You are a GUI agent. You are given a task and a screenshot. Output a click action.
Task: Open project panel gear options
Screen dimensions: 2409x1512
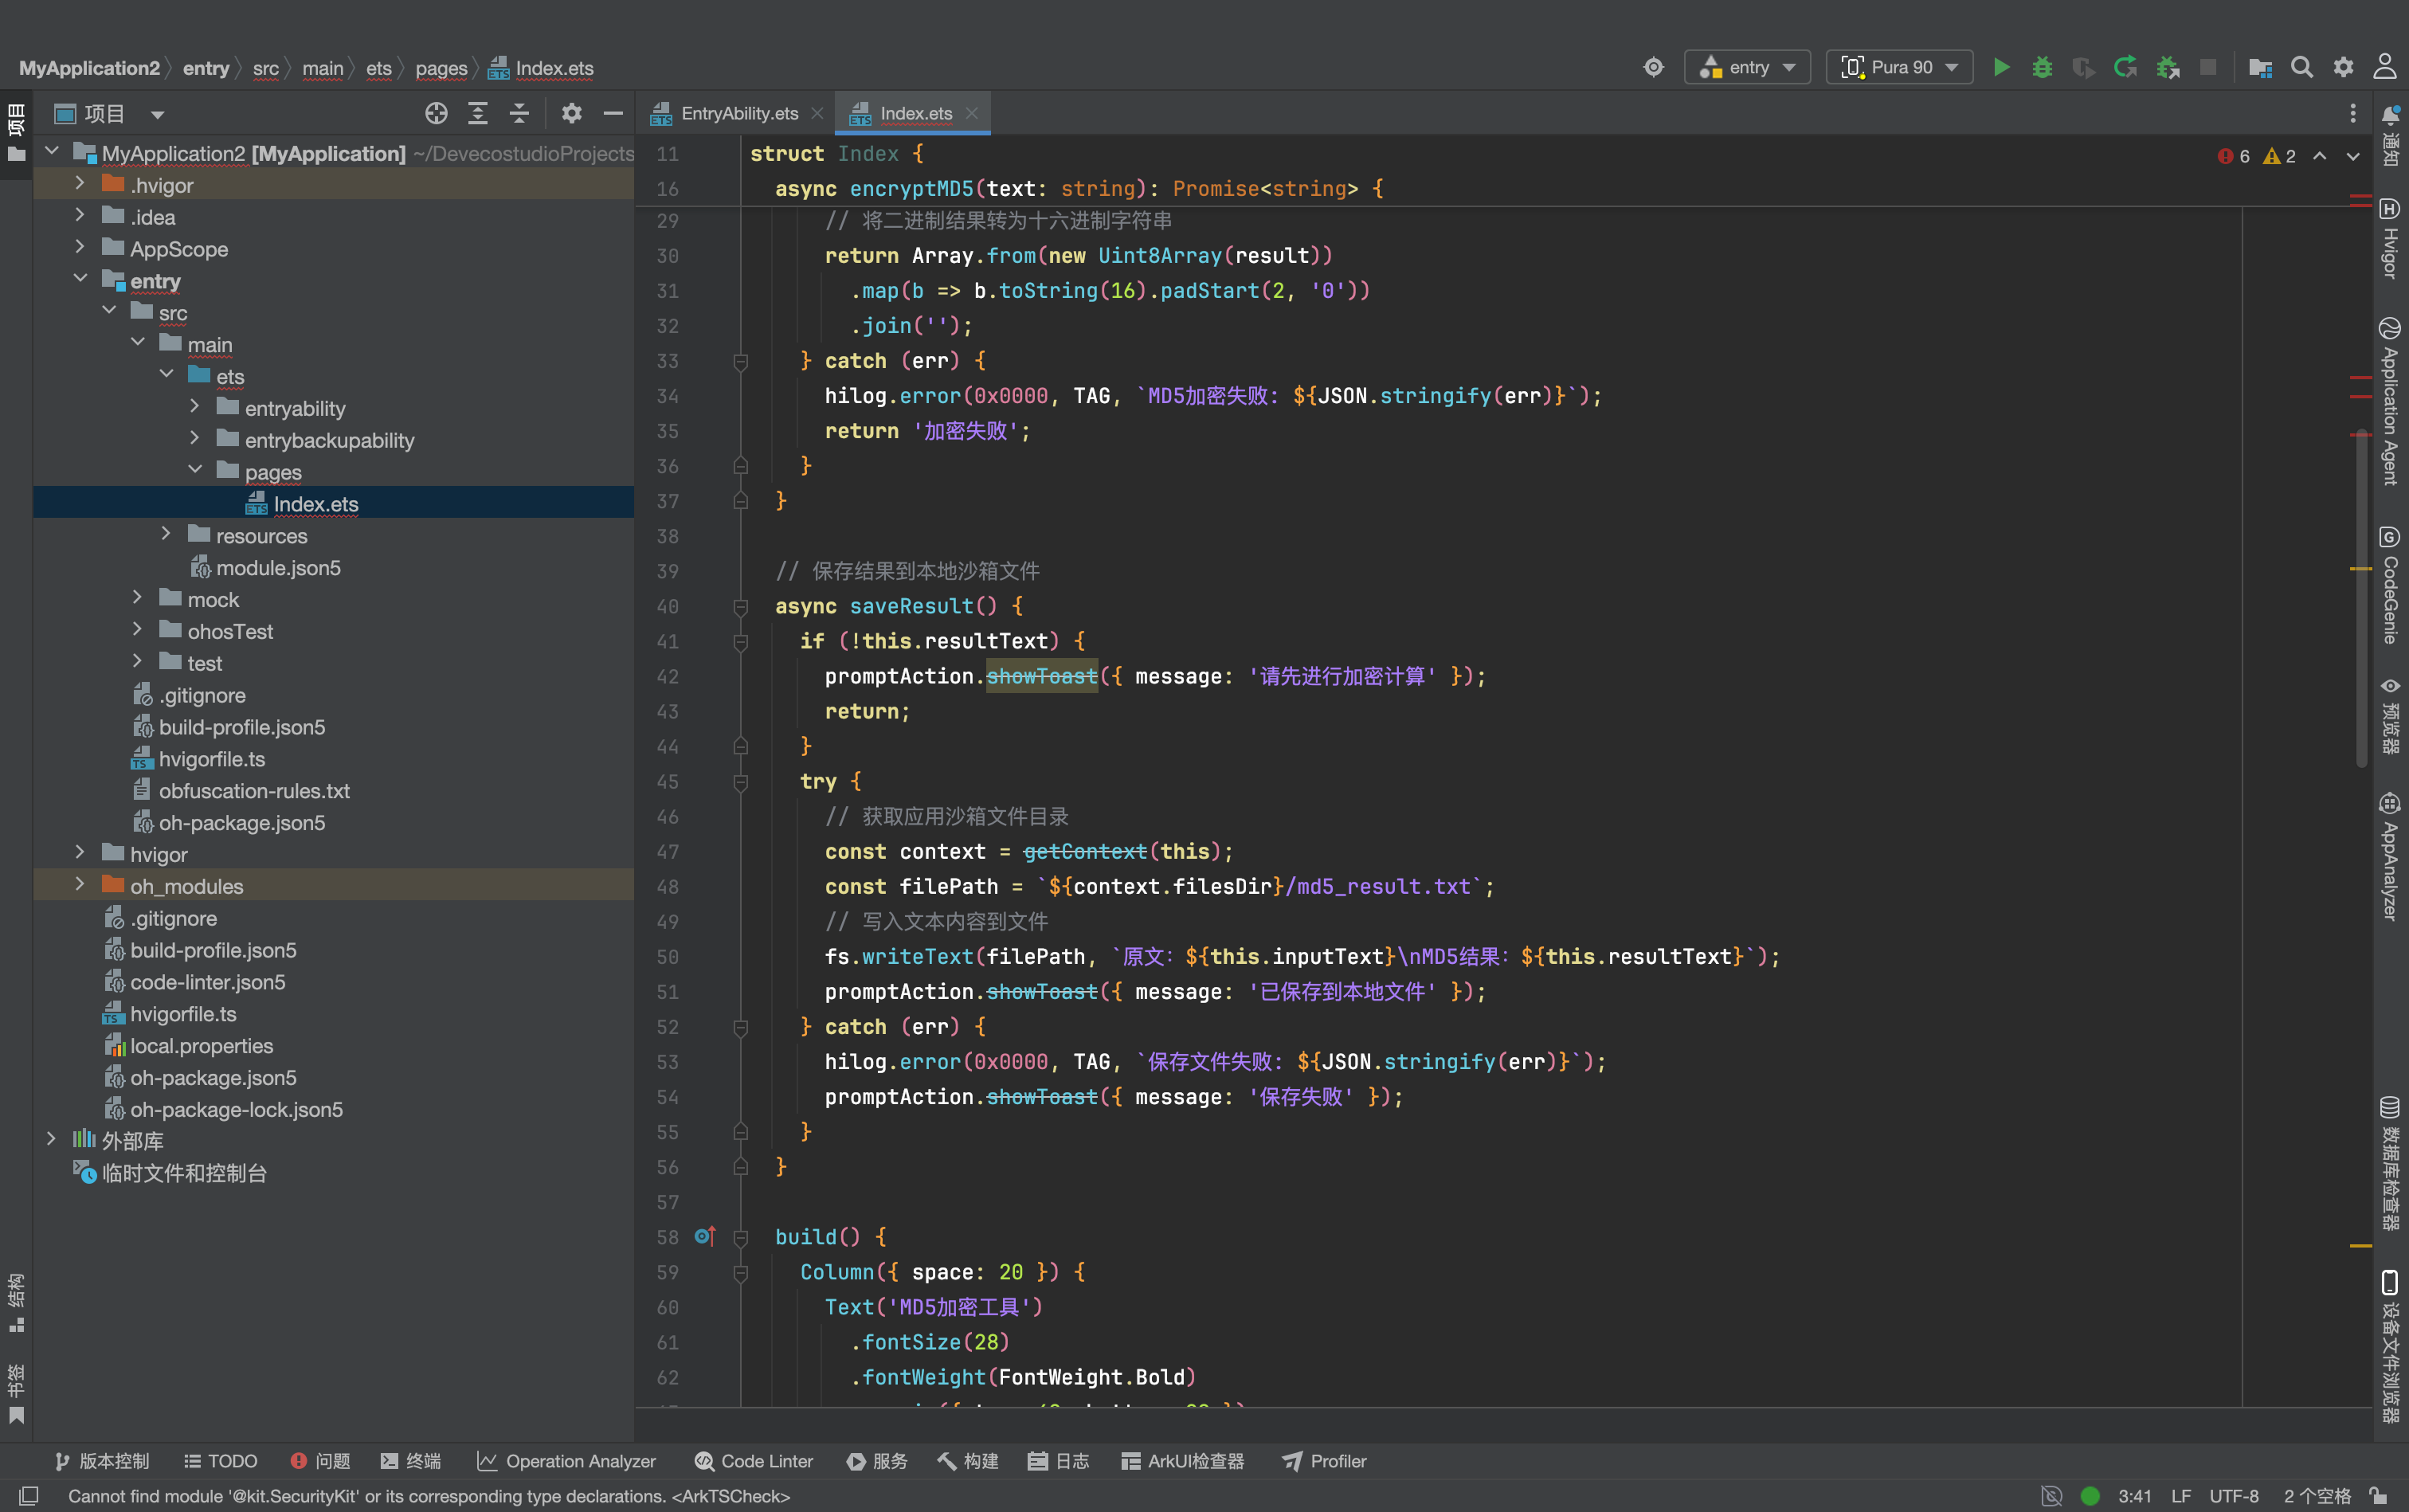point(571,114)
